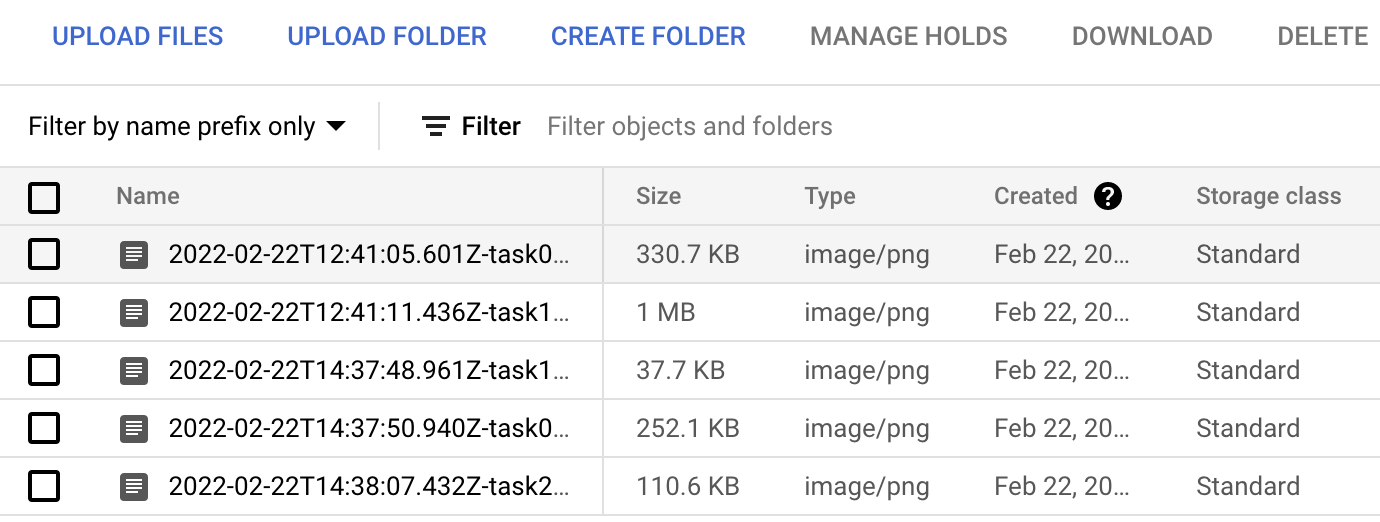Sort by the Name column header

(148, 196)
